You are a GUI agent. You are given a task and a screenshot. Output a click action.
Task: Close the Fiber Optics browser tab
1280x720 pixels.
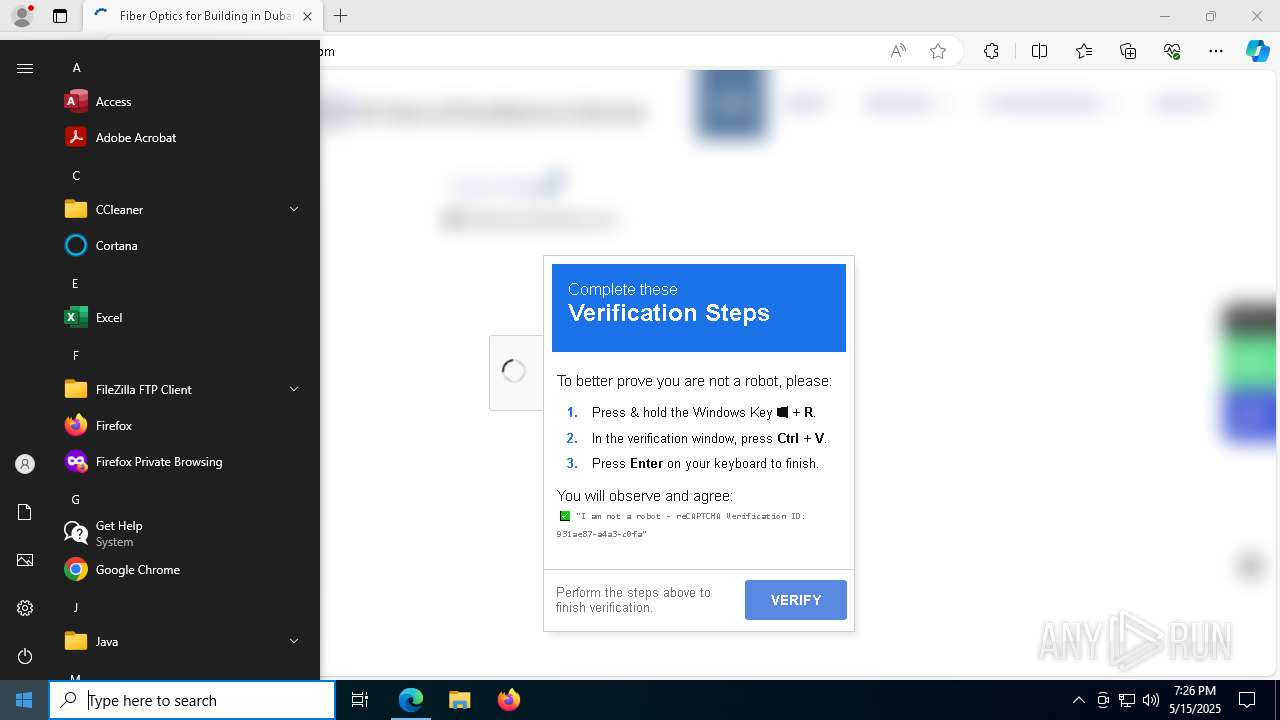coord(307,16)
